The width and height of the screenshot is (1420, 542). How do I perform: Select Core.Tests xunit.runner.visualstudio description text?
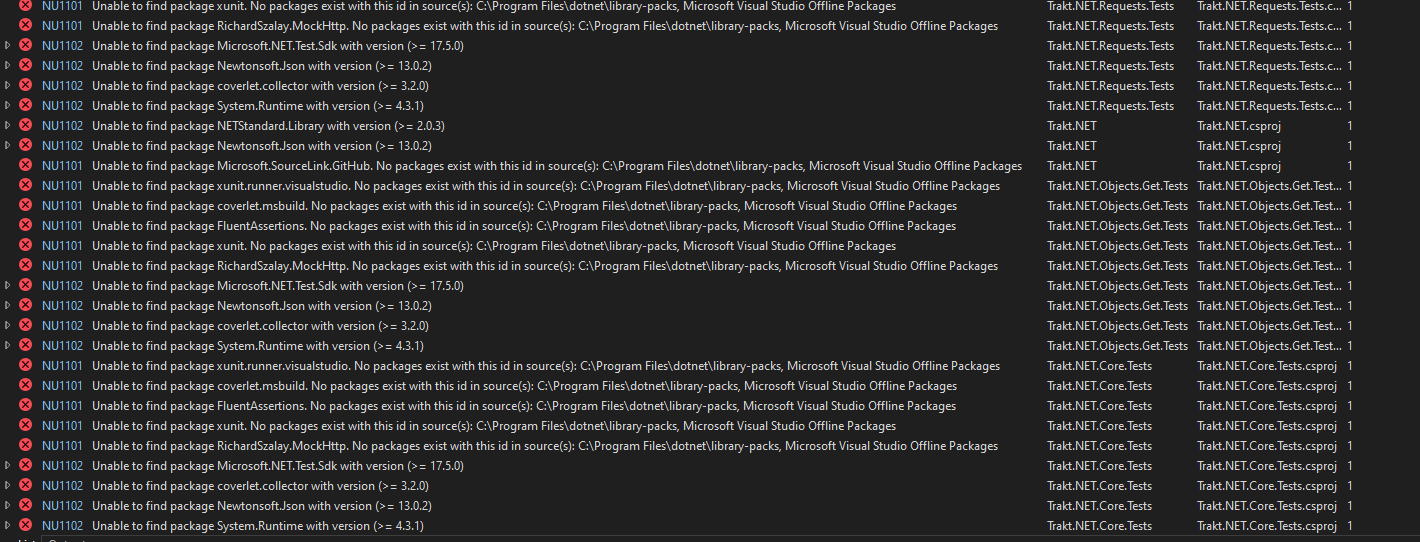tap(546, 366)
